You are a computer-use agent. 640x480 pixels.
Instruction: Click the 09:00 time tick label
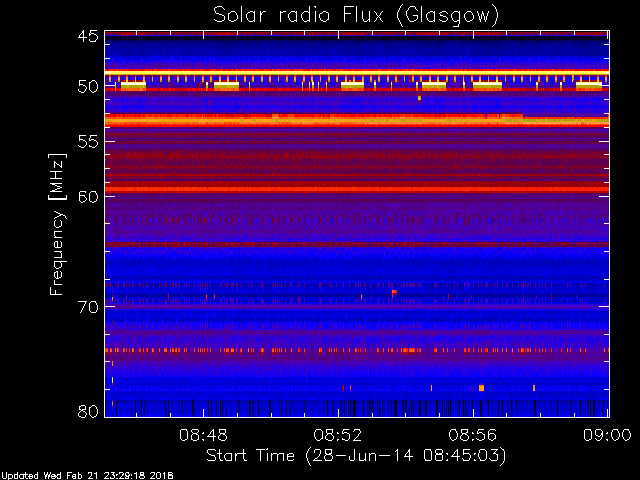pos(607,436)
